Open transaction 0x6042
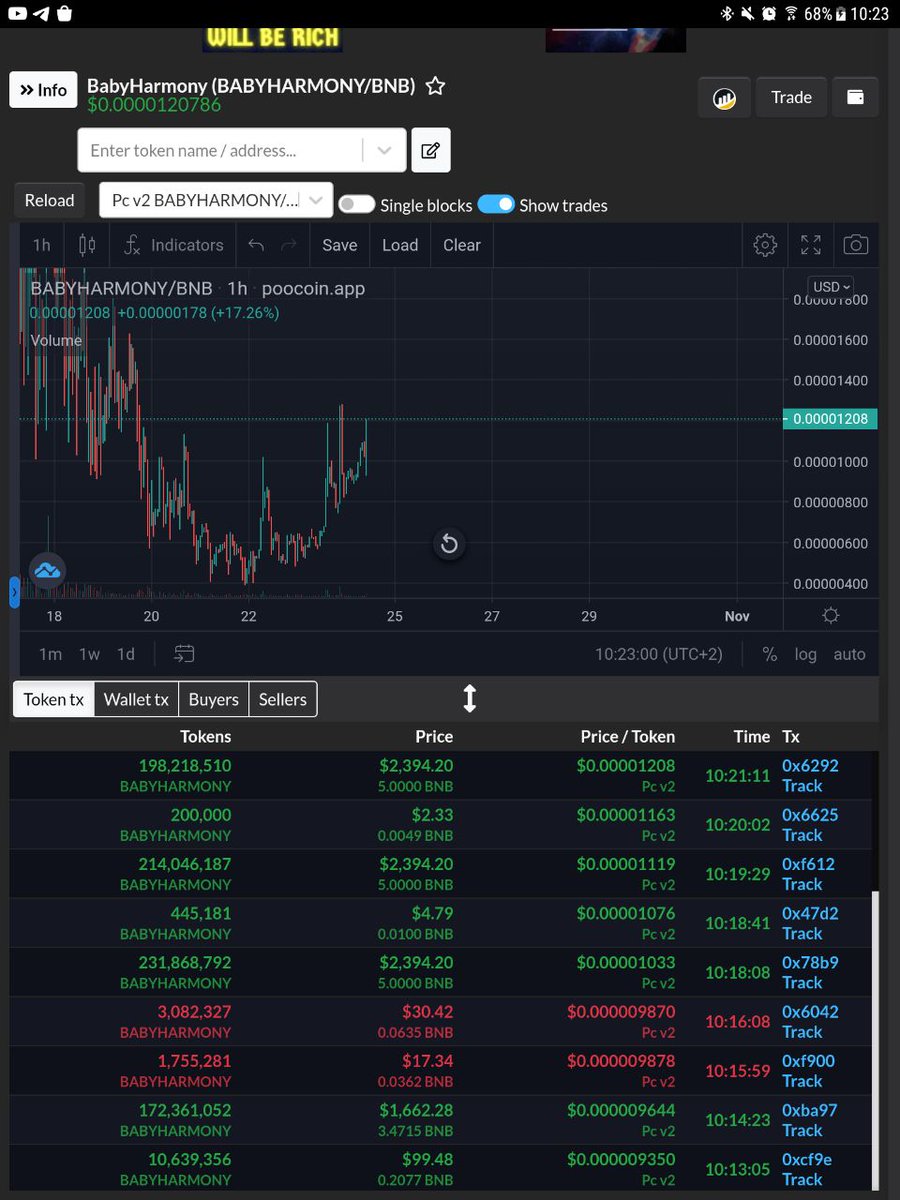900x1200 pixels. click(810, 1012)
